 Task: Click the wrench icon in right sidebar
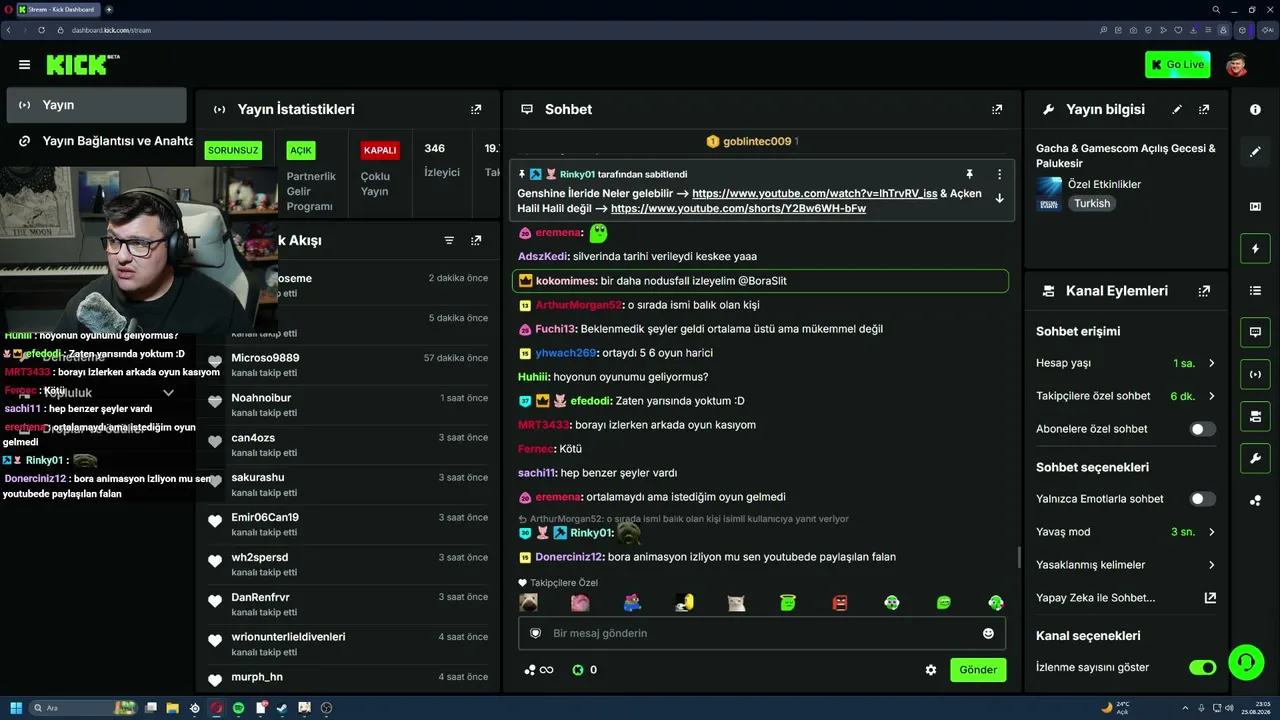click(1255, 459)
